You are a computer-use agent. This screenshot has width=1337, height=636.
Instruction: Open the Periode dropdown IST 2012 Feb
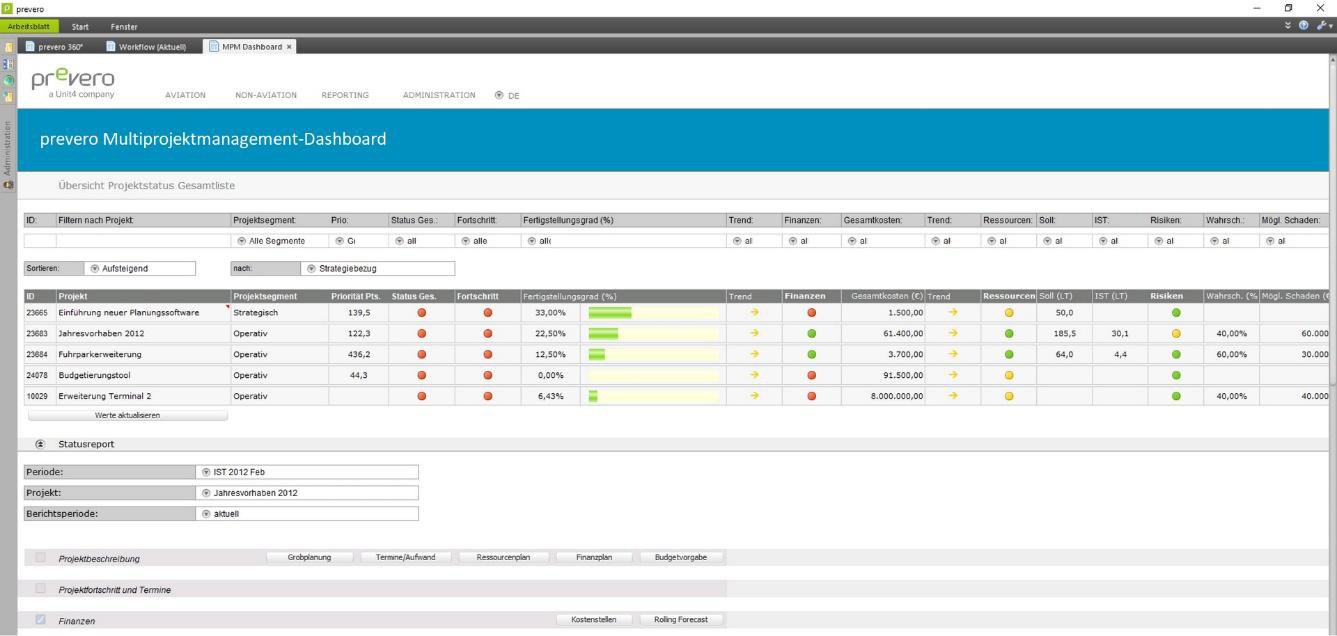click(x=307, y=472)
